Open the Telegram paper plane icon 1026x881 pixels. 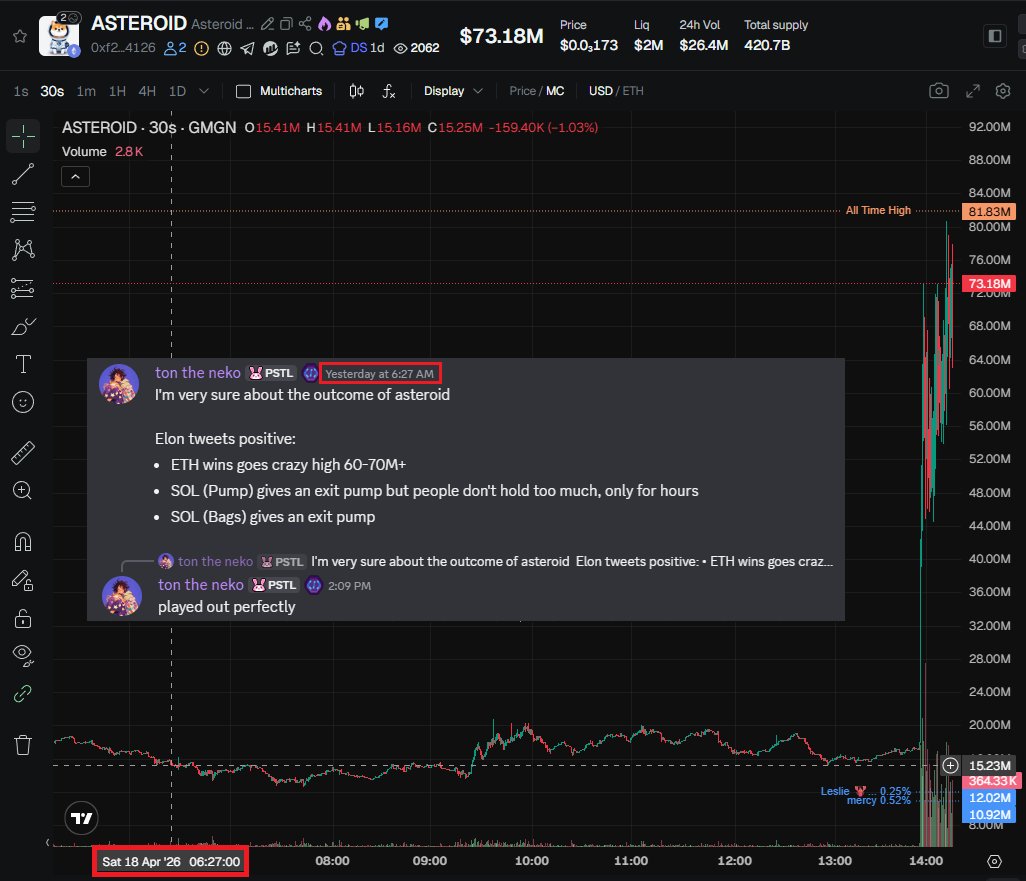[247, 48]
